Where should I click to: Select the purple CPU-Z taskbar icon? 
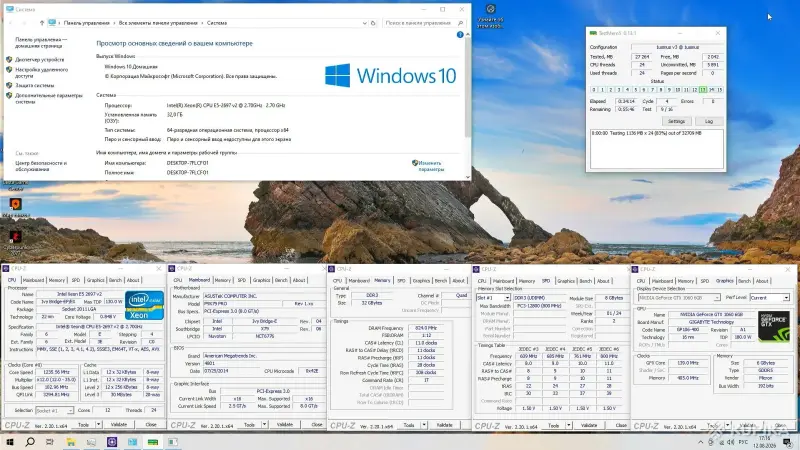click(x=112, y=442)
